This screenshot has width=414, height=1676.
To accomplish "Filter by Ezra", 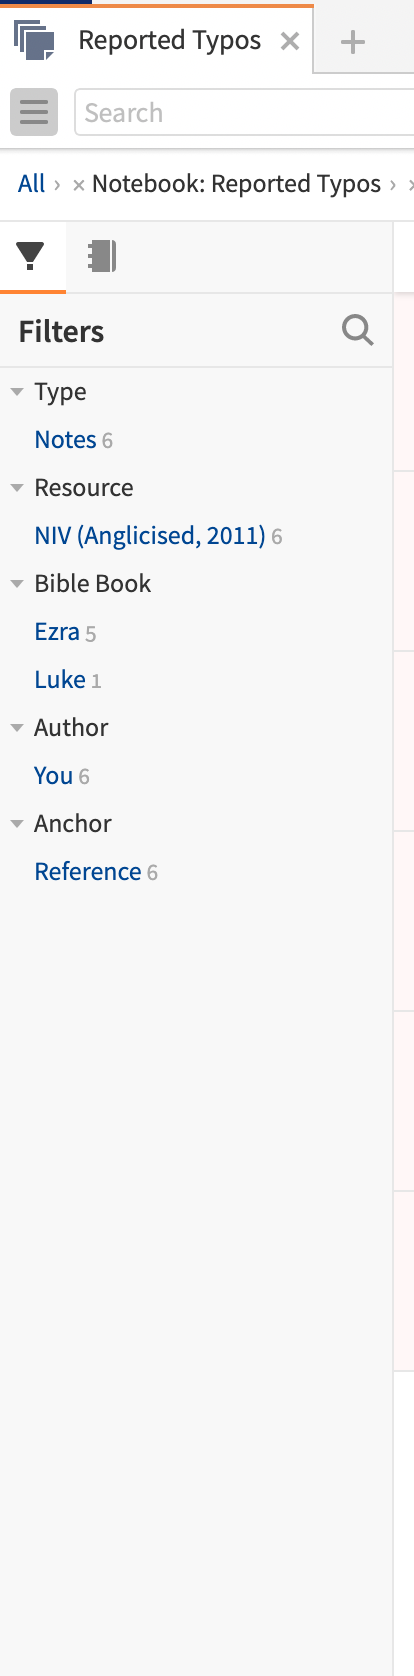I will [x=57, y=632].
